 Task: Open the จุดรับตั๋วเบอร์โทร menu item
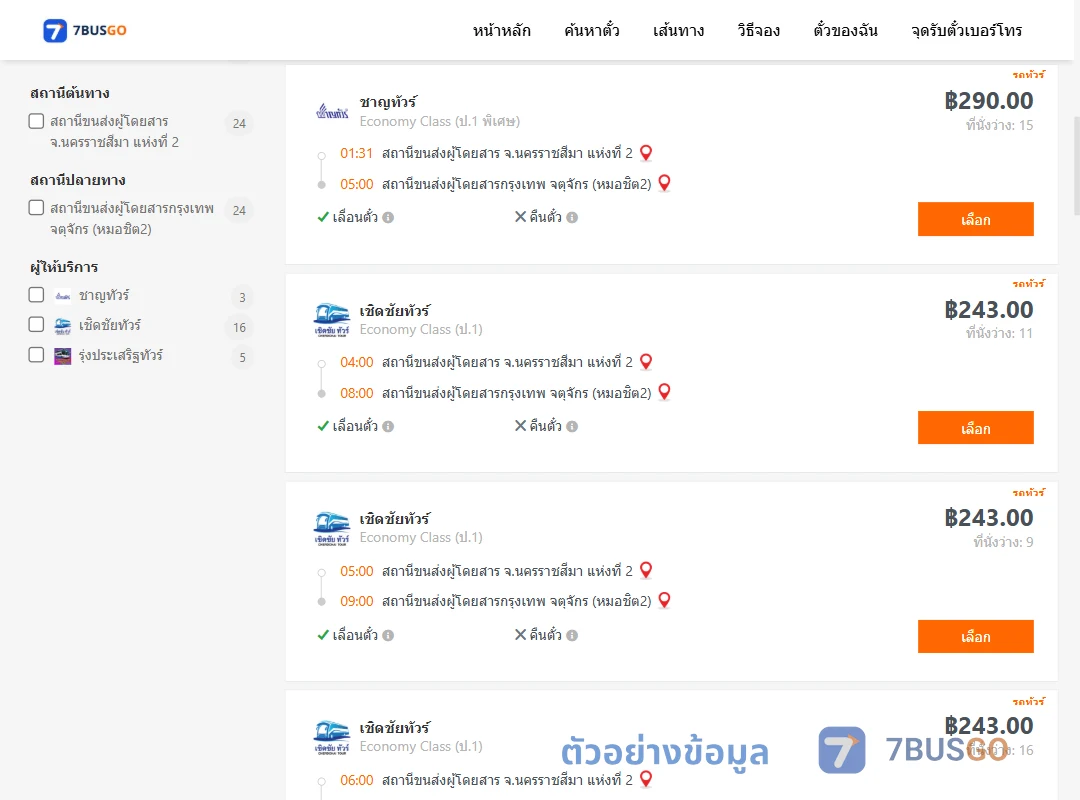pos(966,30)
